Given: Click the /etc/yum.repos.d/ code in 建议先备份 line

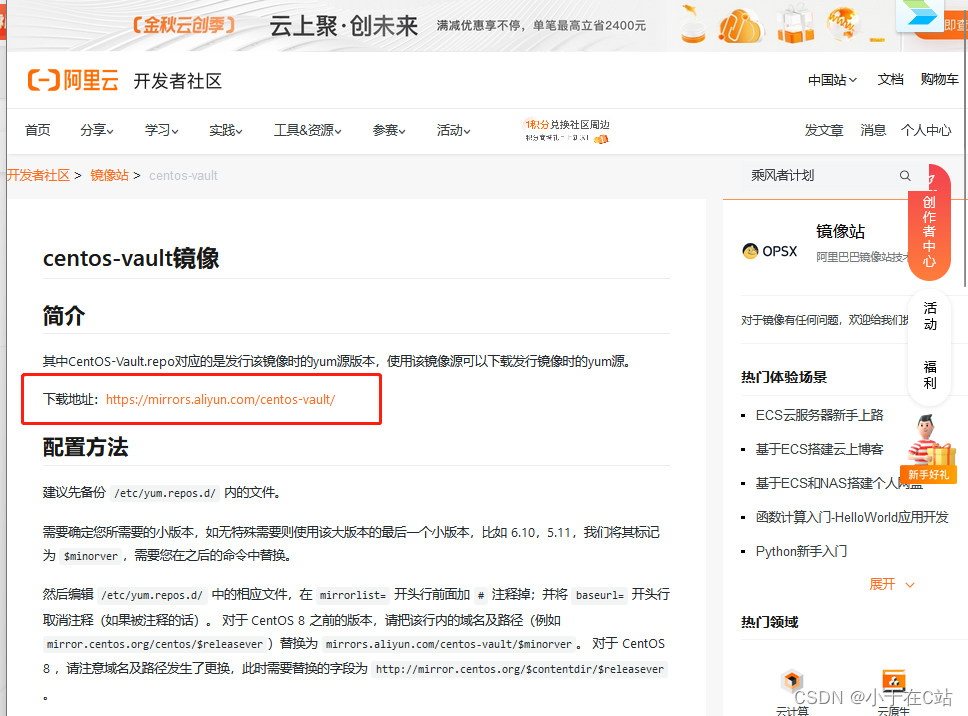Looking at the screenshot, I should click(x=165, y=493).
